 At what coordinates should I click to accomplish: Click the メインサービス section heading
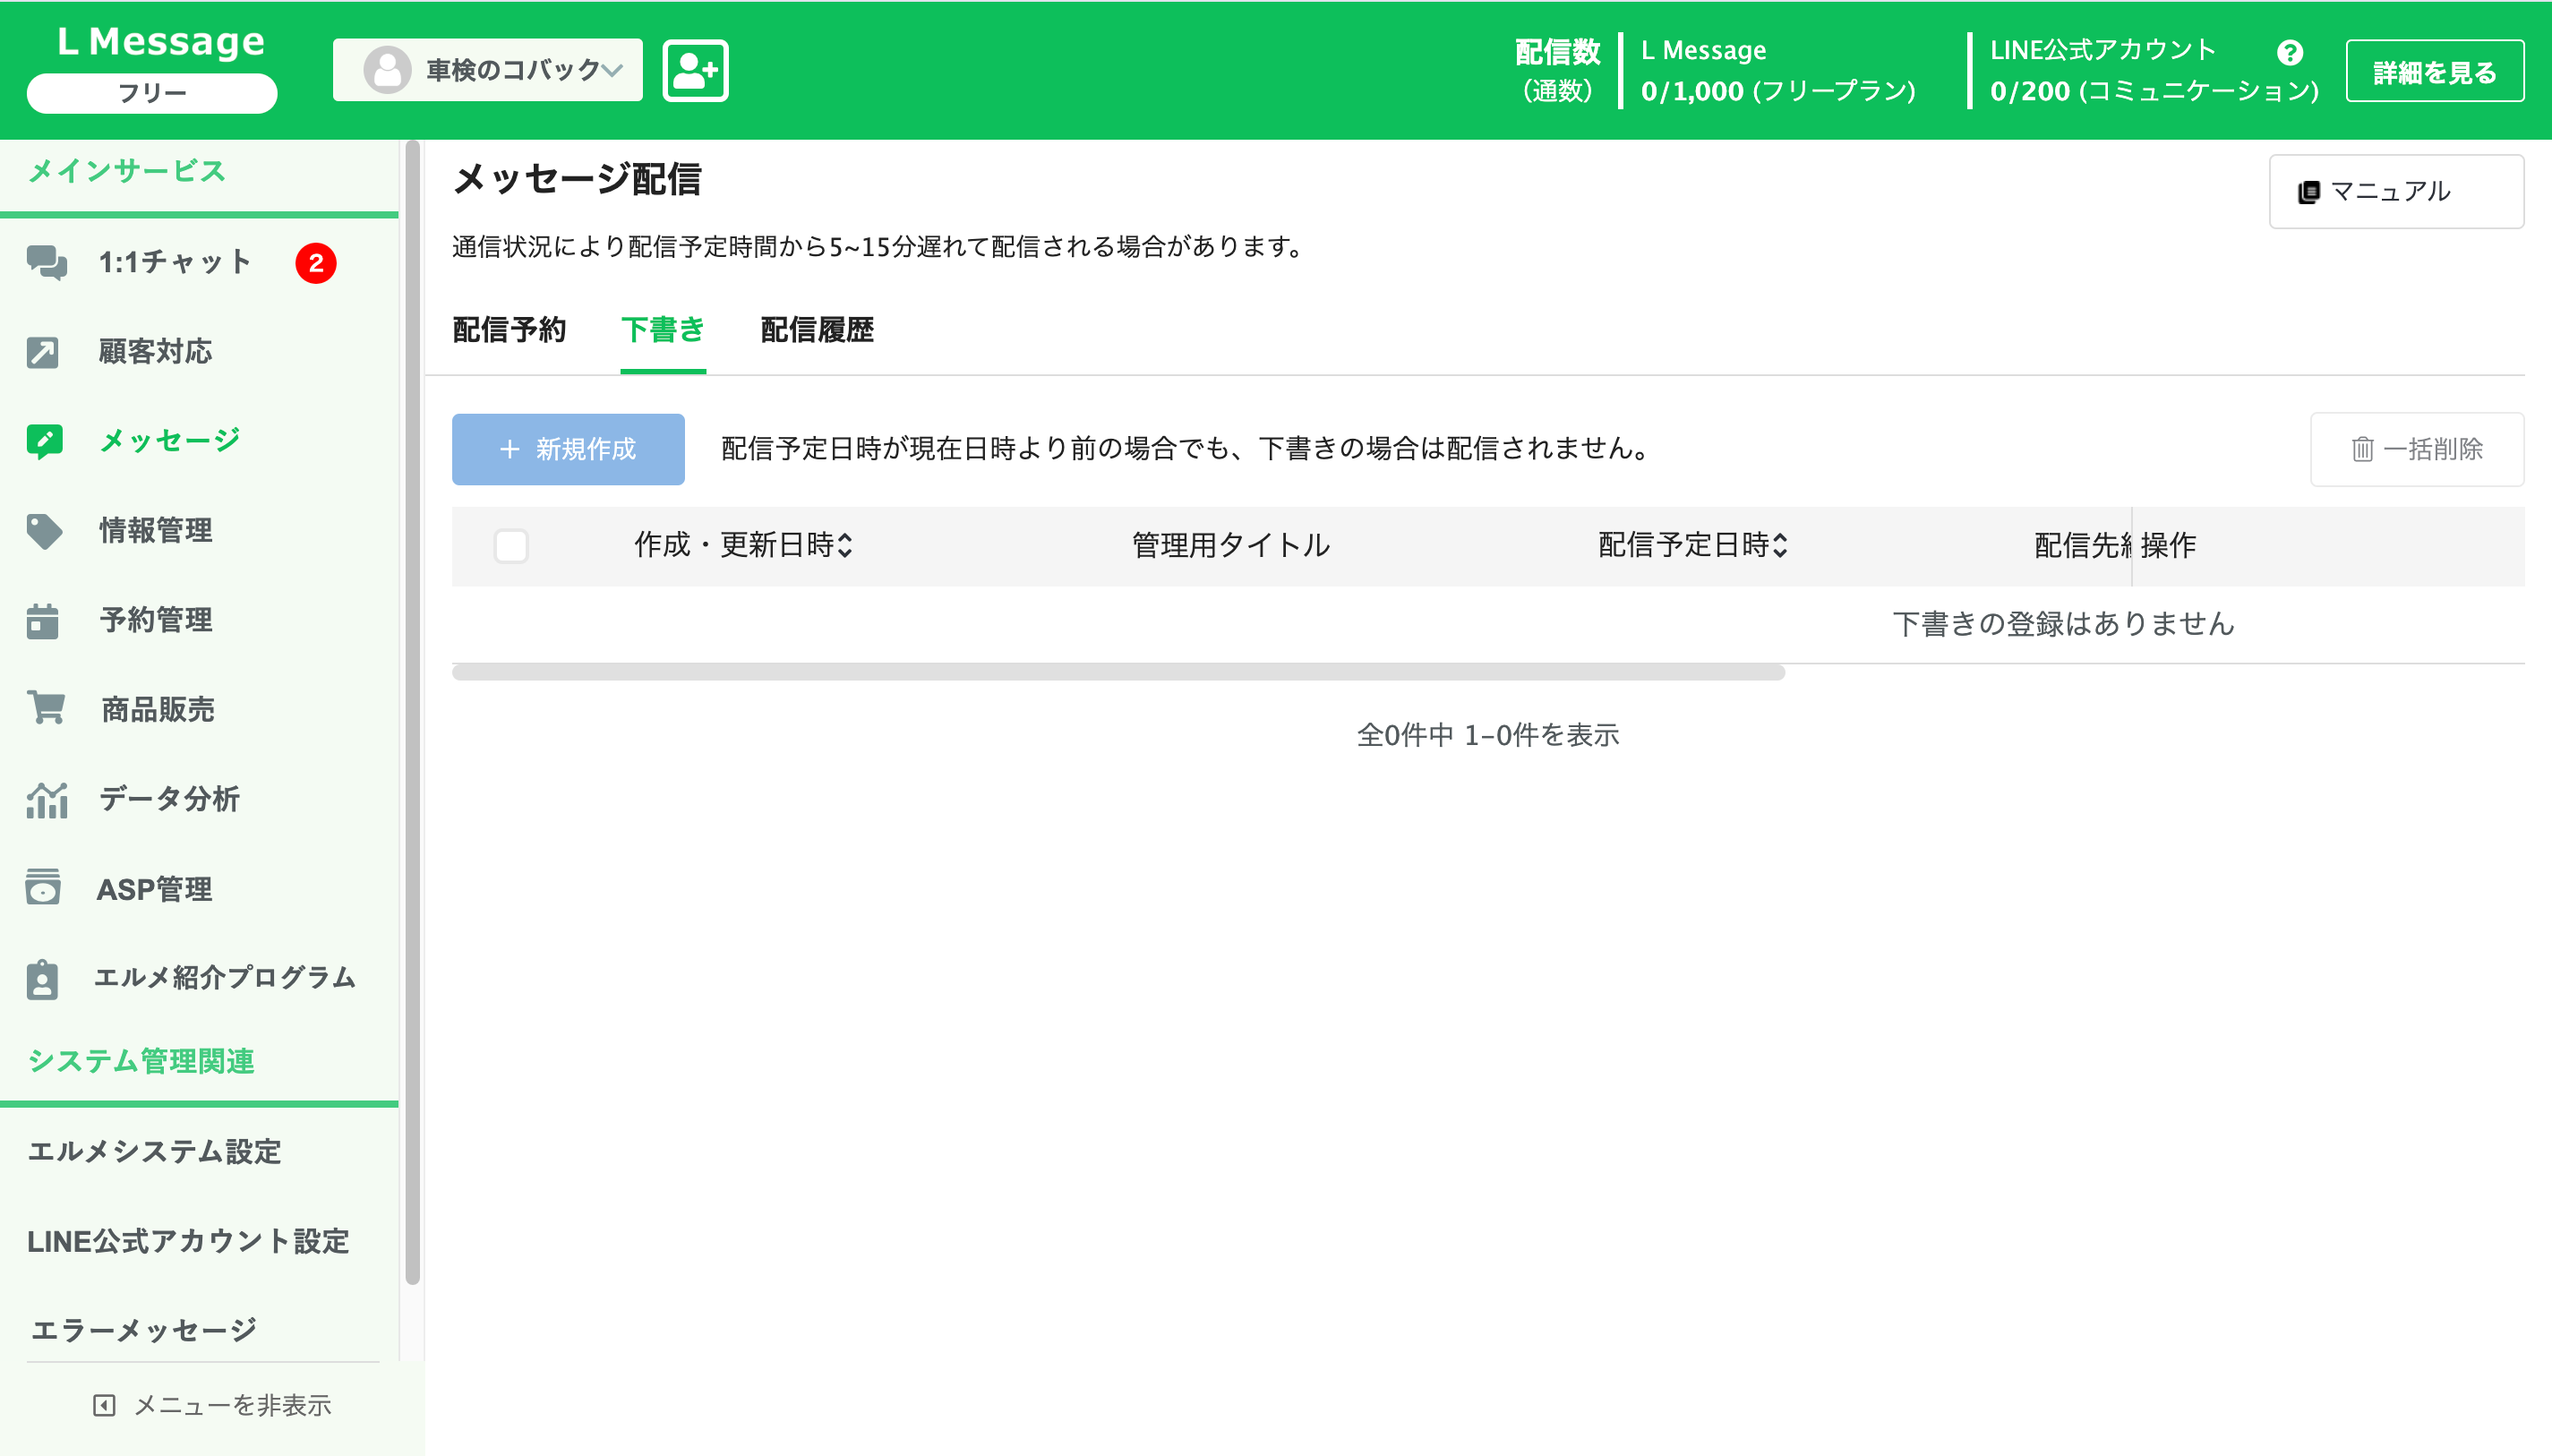[x=126, y=171]
